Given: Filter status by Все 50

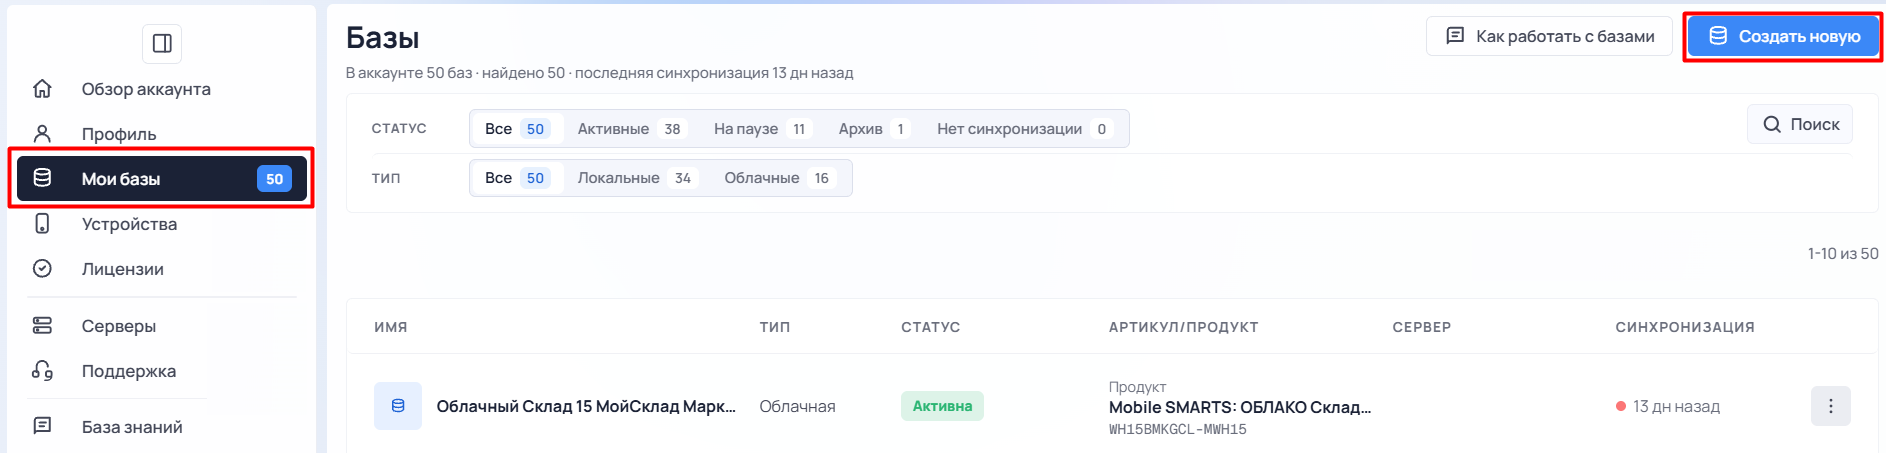Looking at the screenshot, I should coord(516,128).
